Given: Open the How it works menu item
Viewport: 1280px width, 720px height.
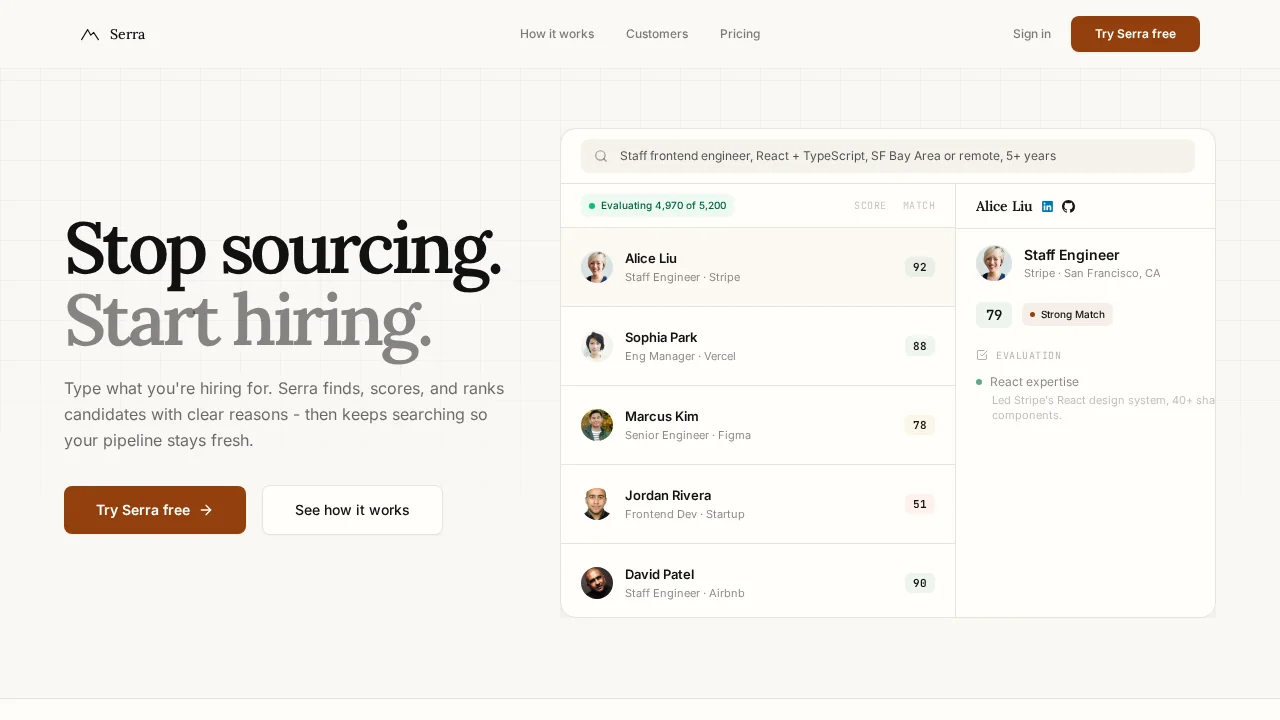Looking at the screenshot, I should [557, 34].
